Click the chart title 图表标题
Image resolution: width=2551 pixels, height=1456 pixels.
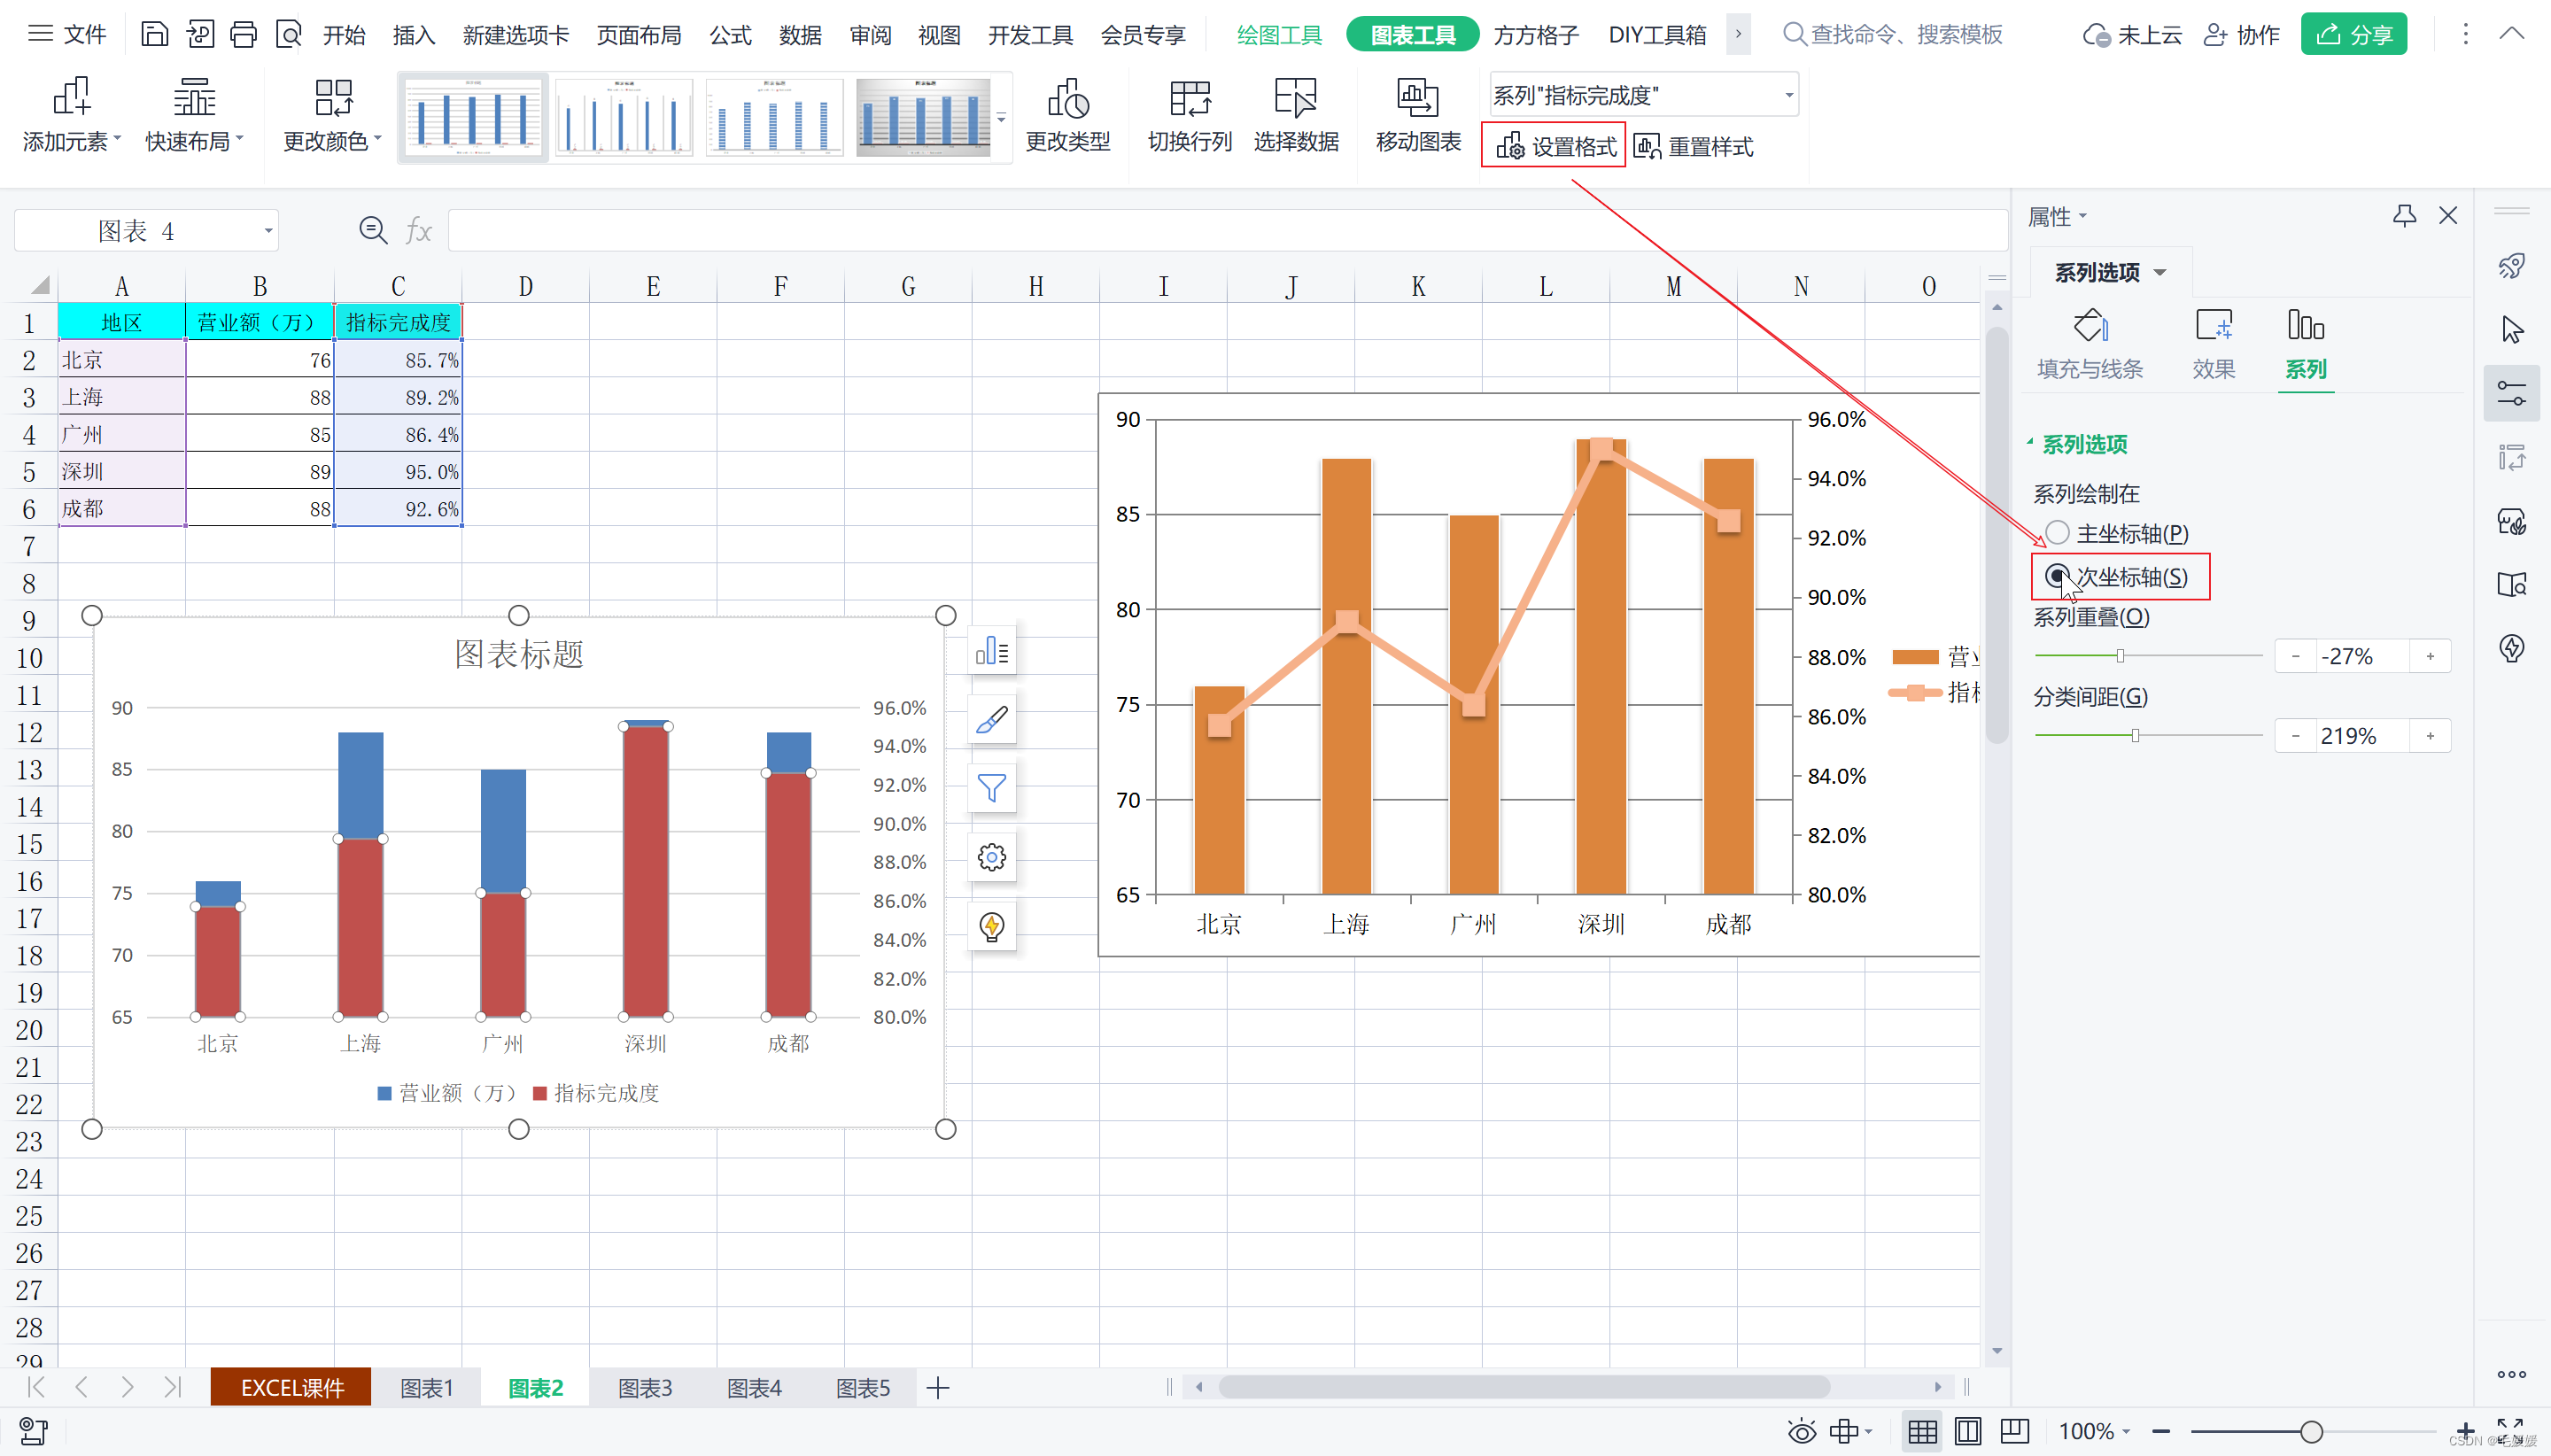coord(518,654)
